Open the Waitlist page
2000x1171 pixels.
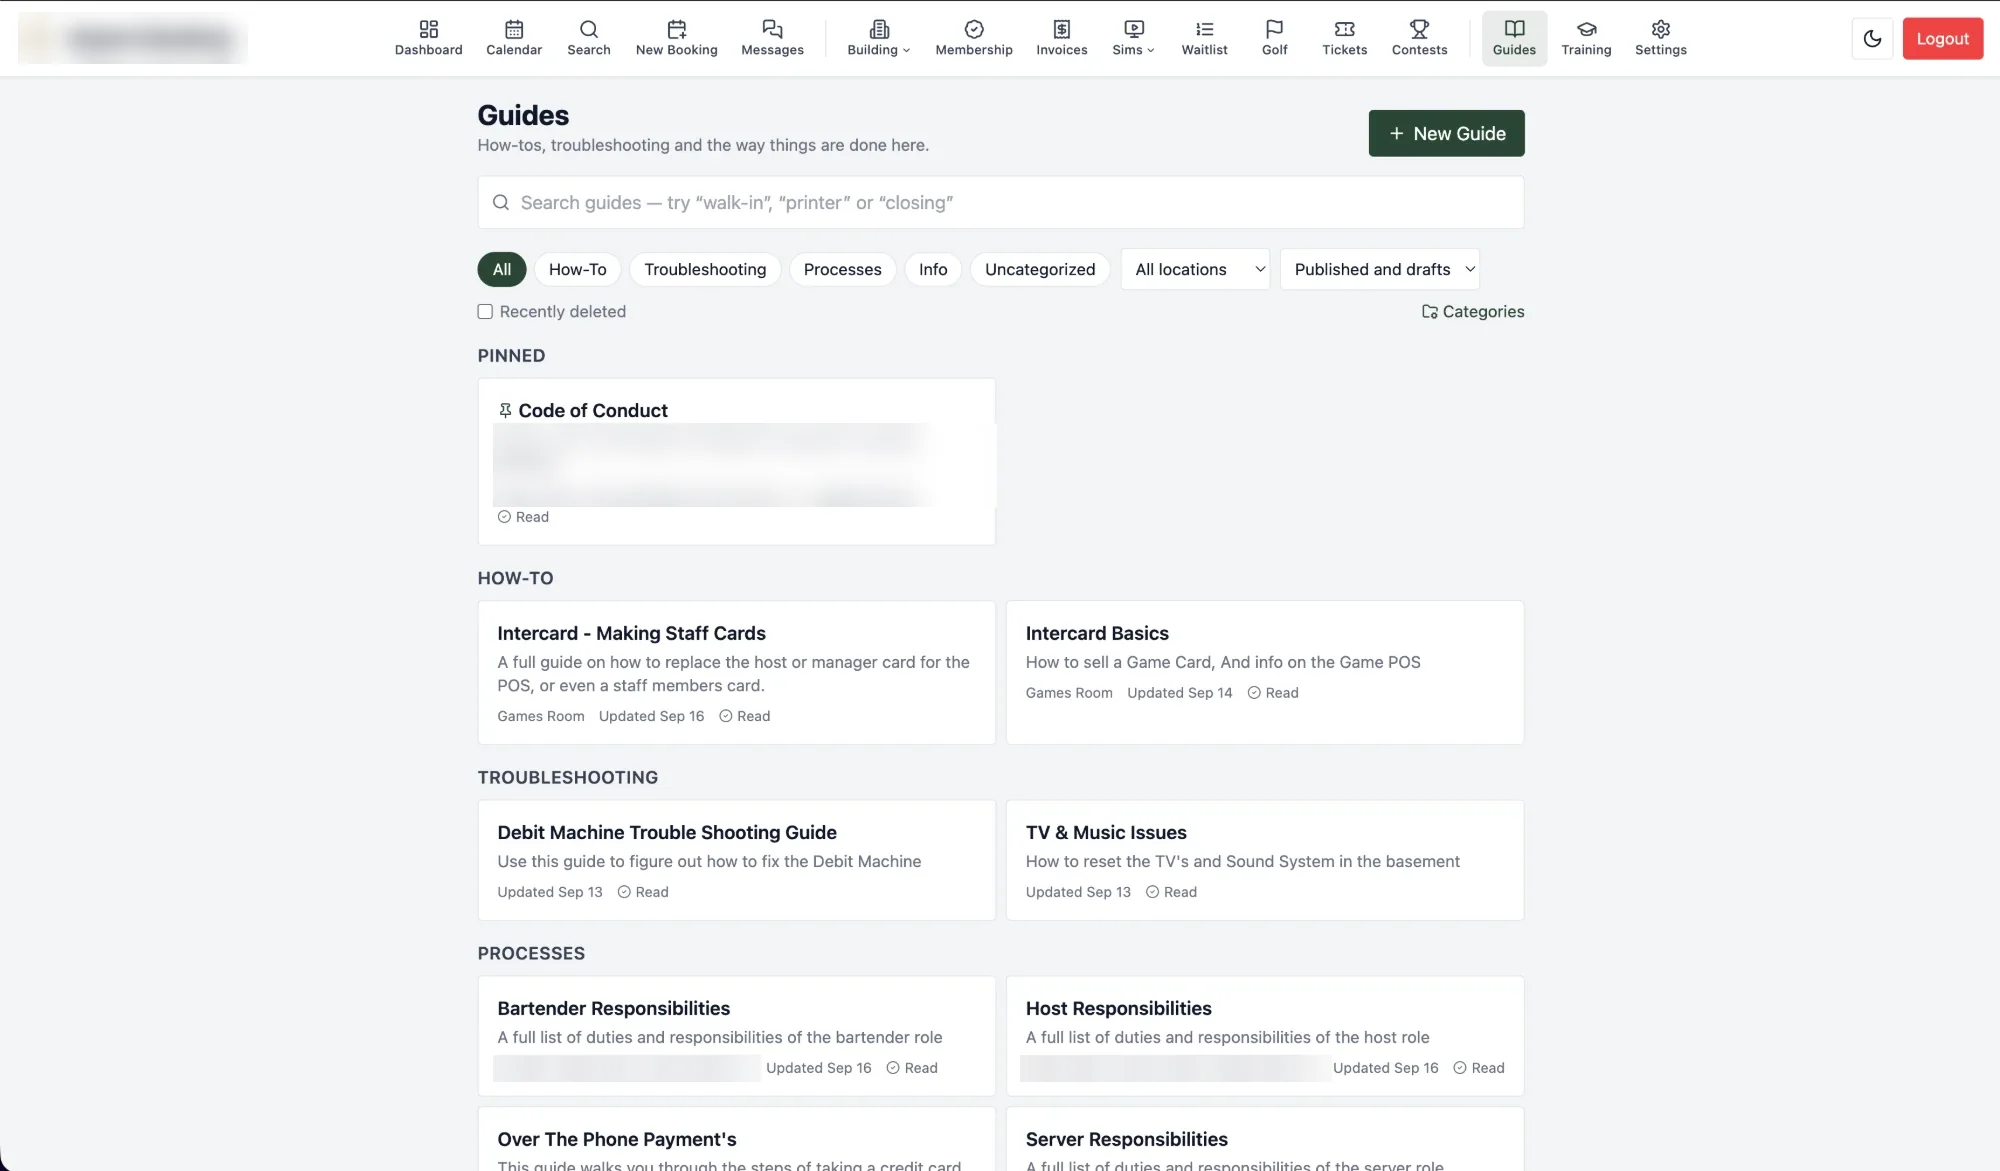click(x=1204, y=38)
